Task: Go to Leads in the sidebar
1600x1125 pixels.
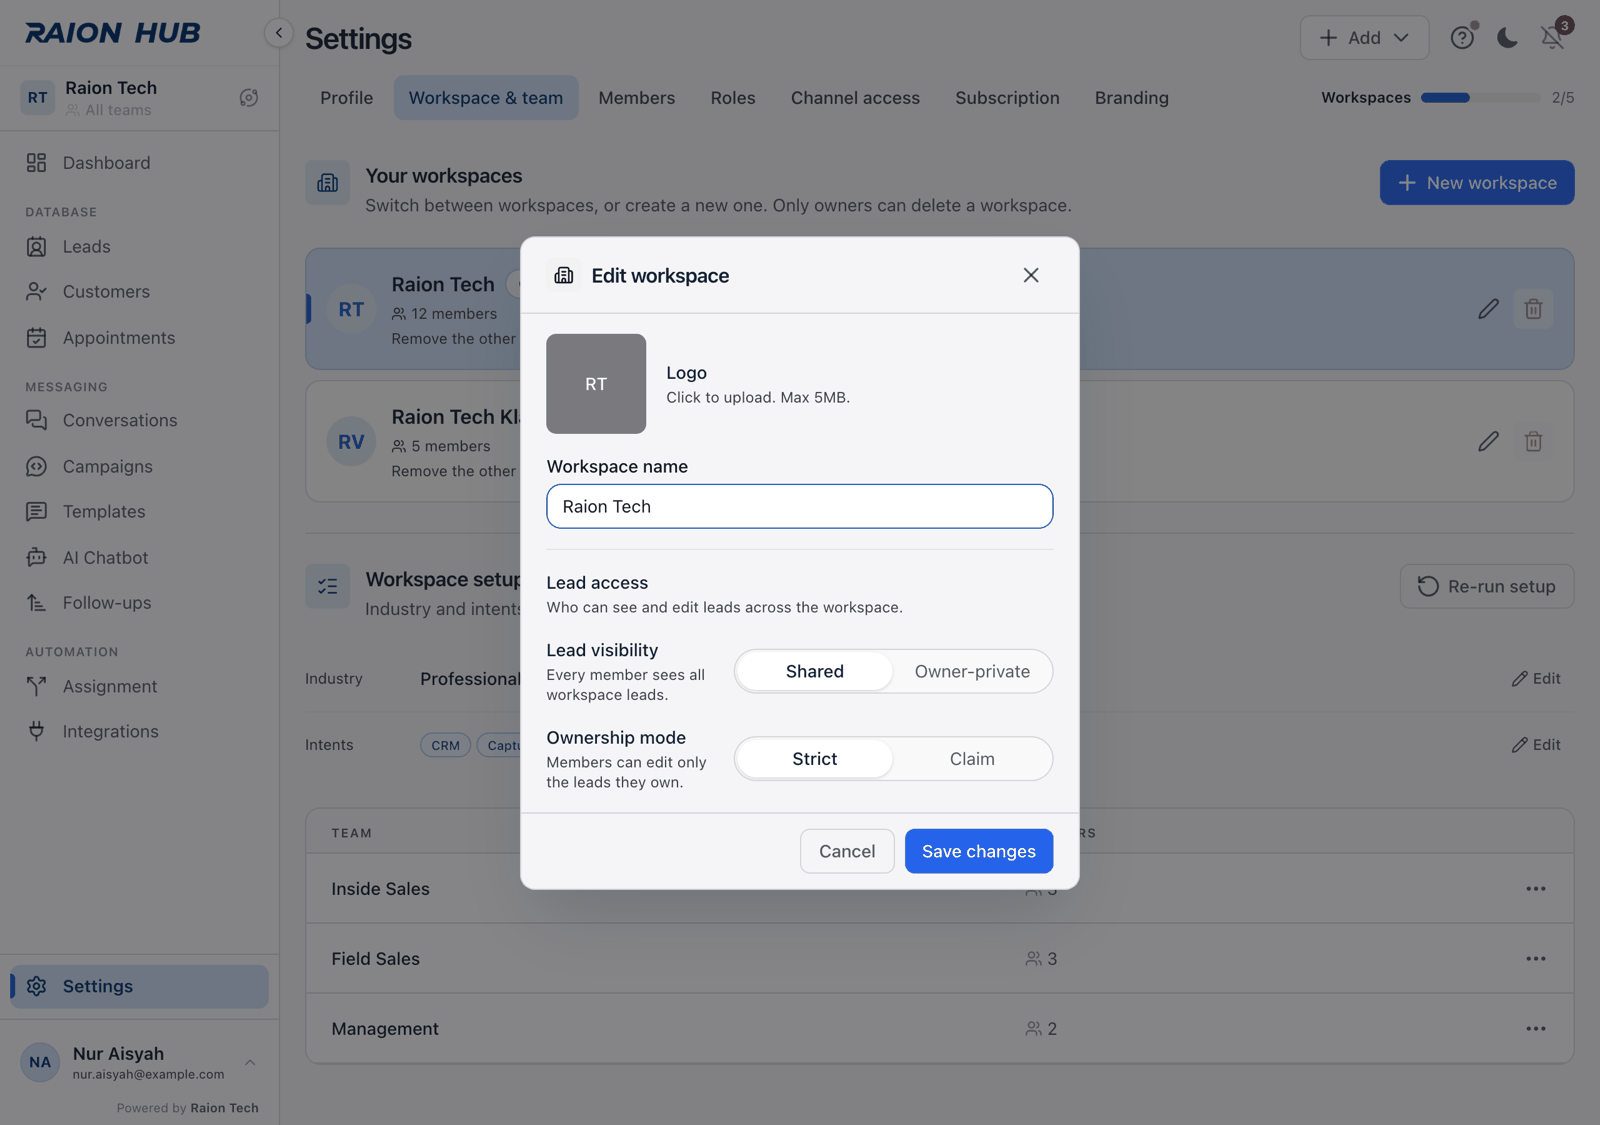Action: tap(139, 247)
